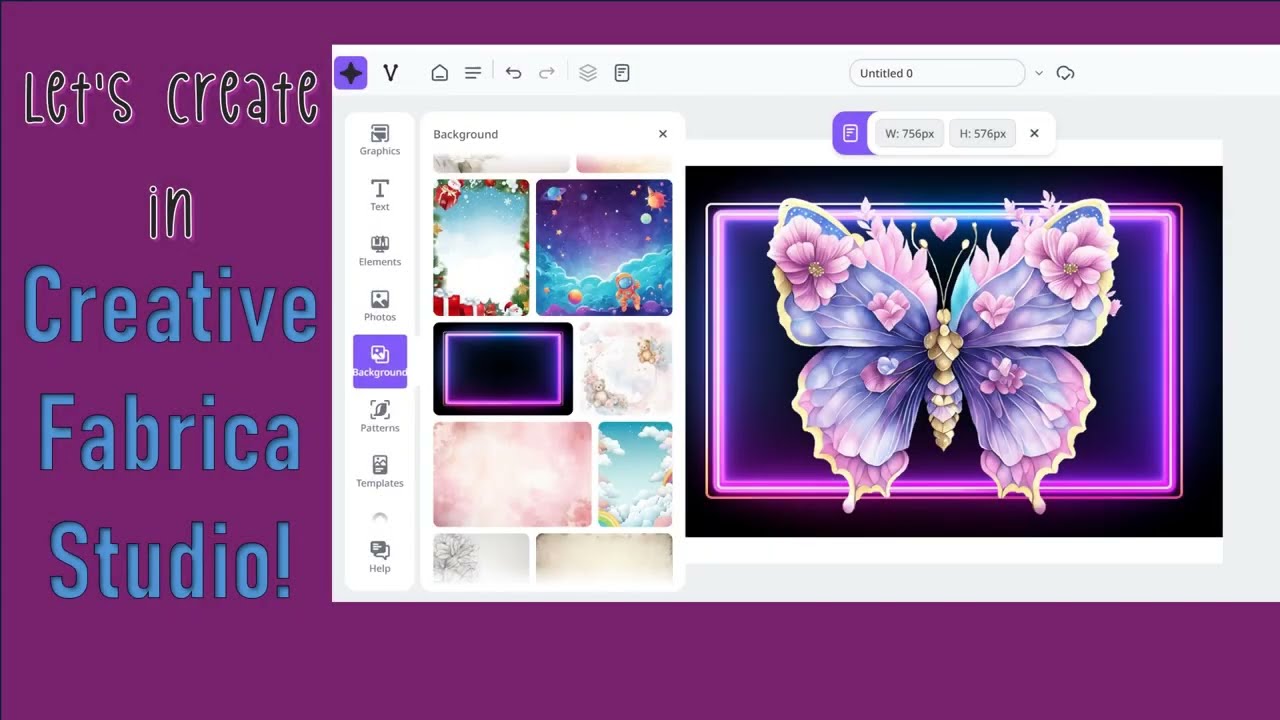Choose the clouds and rainbow background thumbnail
This screenshot has height=720, width=1280.
(635, 474)
